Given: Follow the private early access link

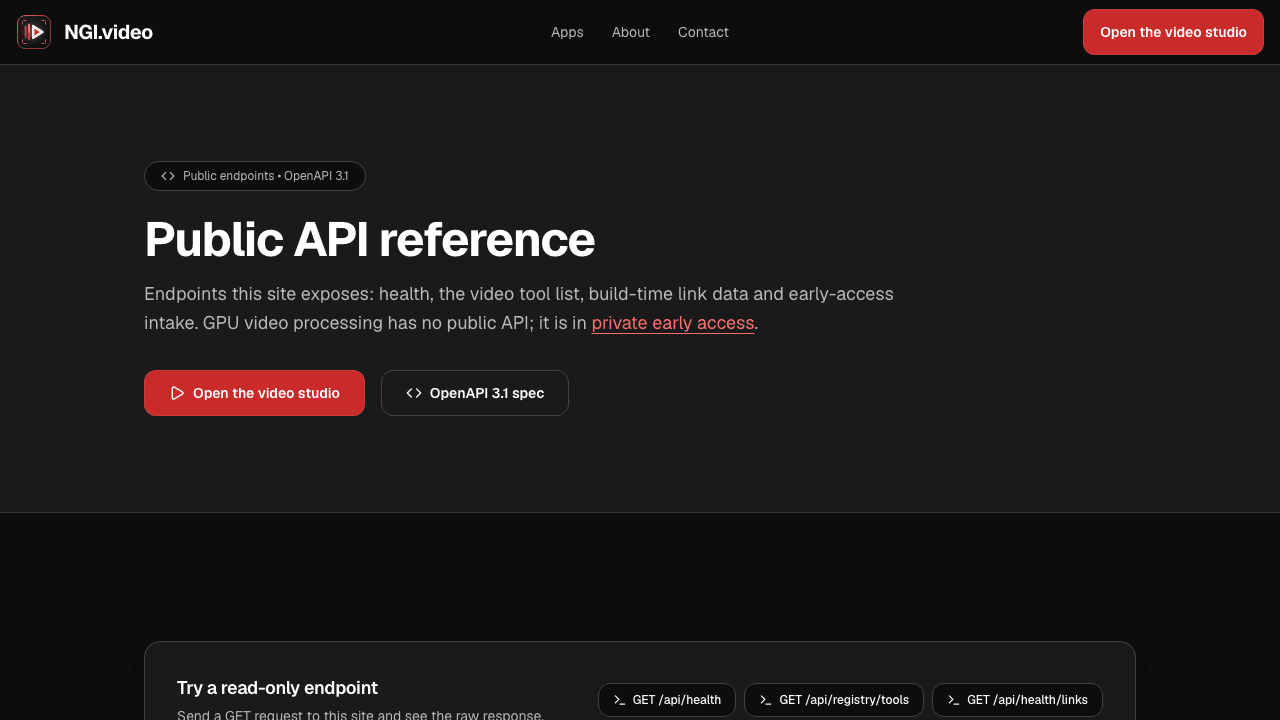Looking at the screenshot, I should [673, 323].
